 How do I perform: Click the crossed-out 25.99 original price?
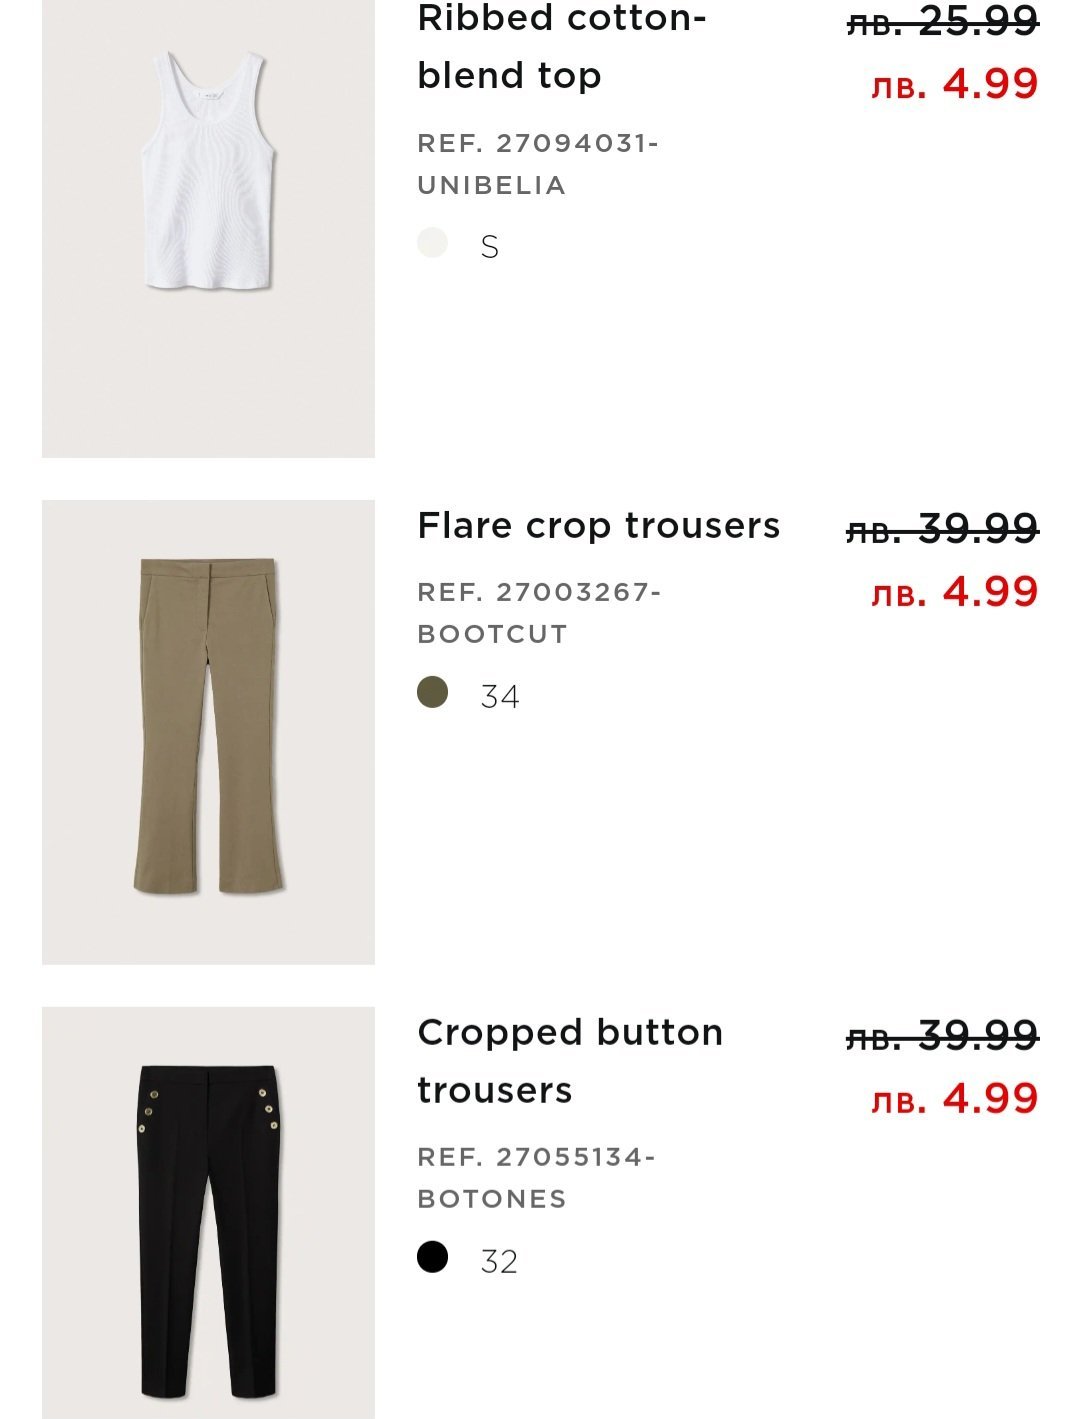[x=942, y=21]
